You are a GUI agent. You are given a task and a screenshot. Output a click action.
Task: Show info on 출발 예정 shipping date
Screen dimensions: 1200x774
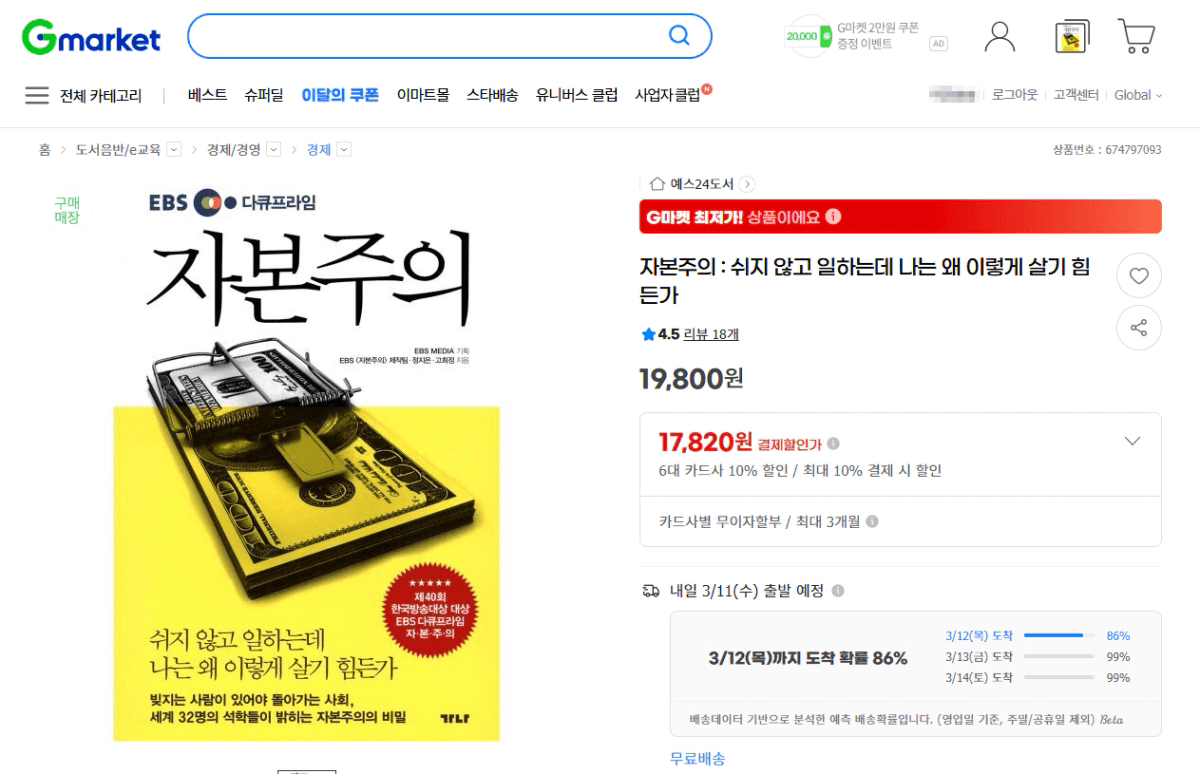838,591
